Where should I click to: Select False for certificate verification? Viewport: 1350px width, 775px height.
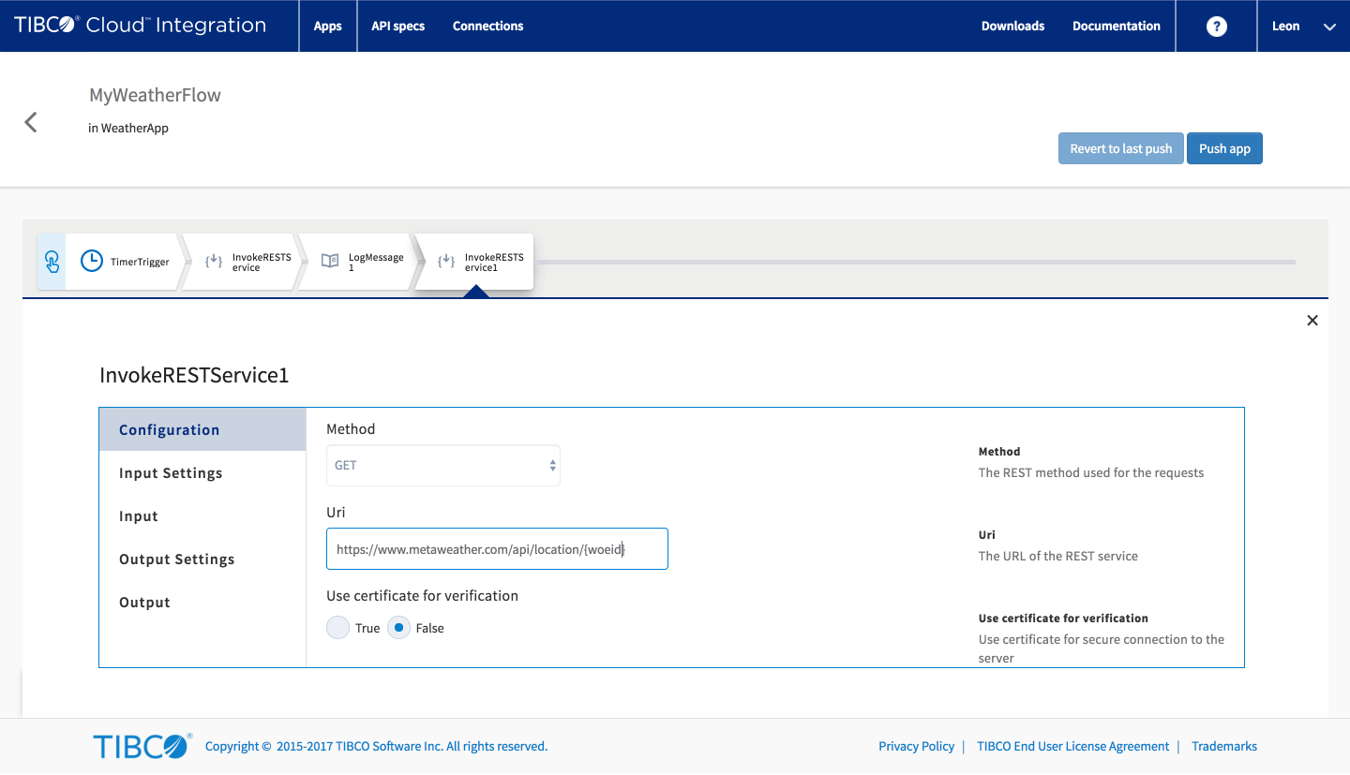399,628
